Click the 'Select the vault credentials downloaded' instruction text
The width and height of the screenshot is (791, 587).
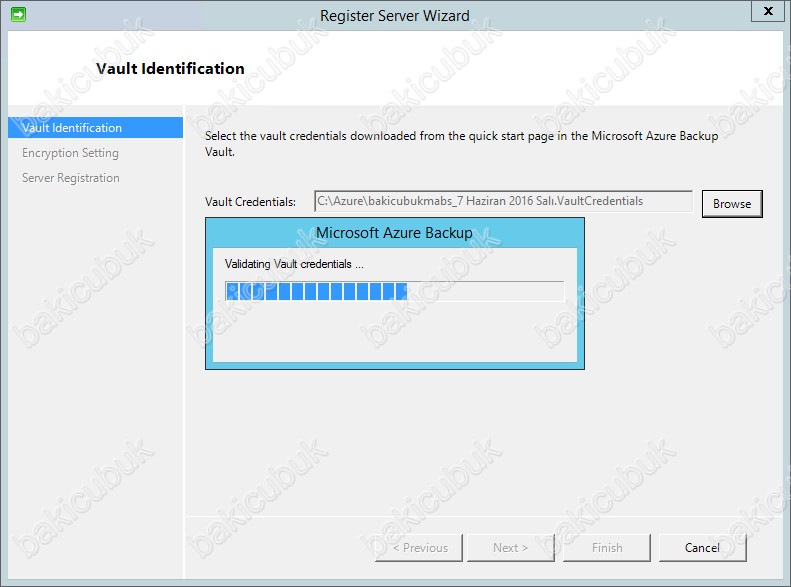pyautogui.click(x=461, y=144)
